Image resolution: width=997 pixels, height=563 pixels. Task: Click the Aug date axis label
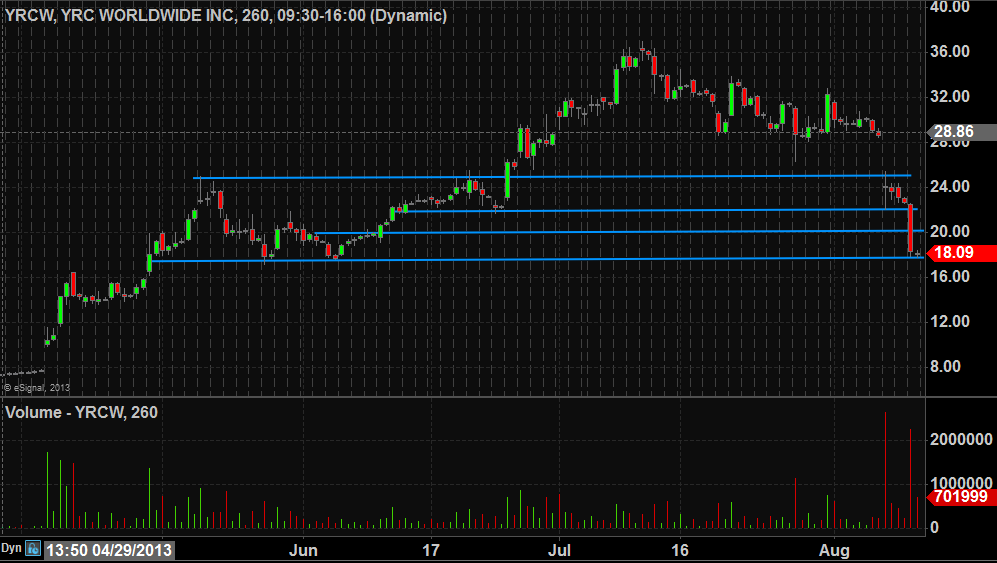tap(834, 550)
